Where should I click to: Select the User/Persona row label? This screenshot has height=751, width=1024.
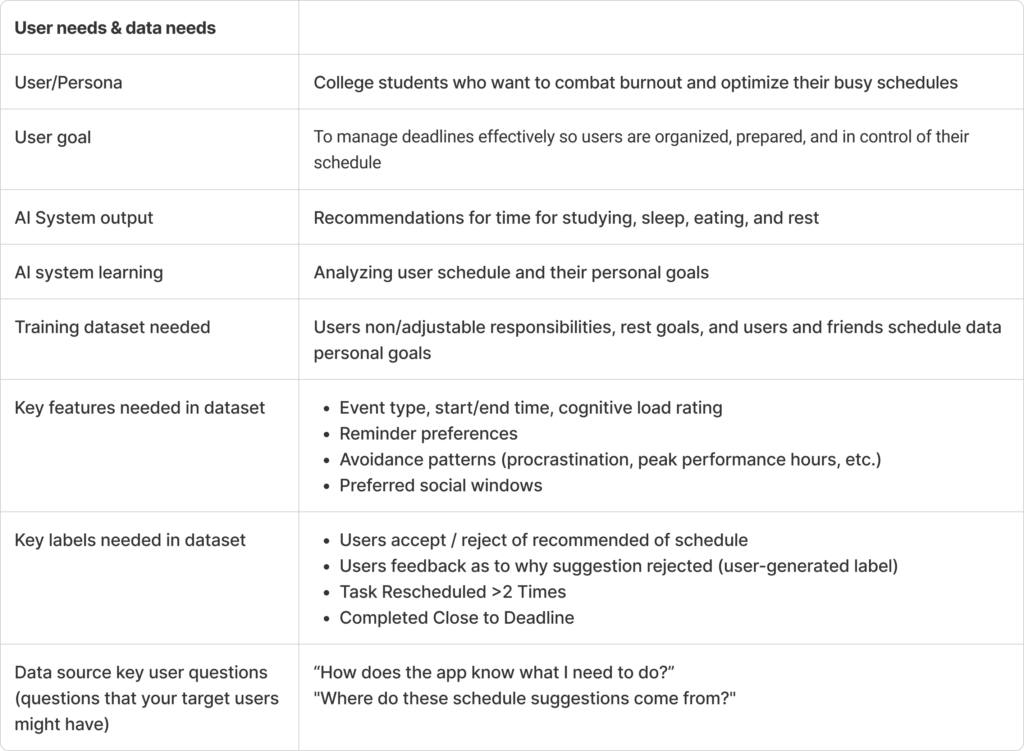[x=69, y=83]
